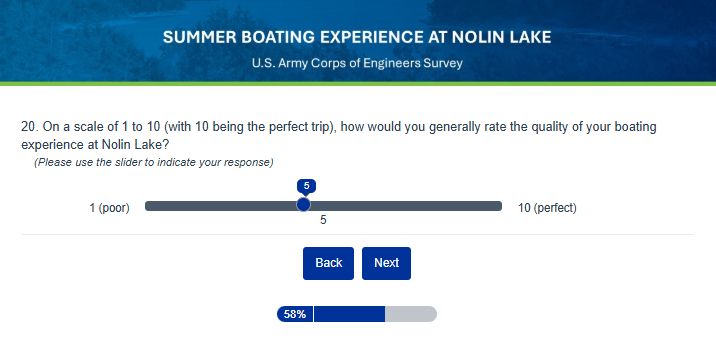Click the filled blue part of progress bar
The width and height of the screenshot is (716, 362).
[x=349, y=314]
